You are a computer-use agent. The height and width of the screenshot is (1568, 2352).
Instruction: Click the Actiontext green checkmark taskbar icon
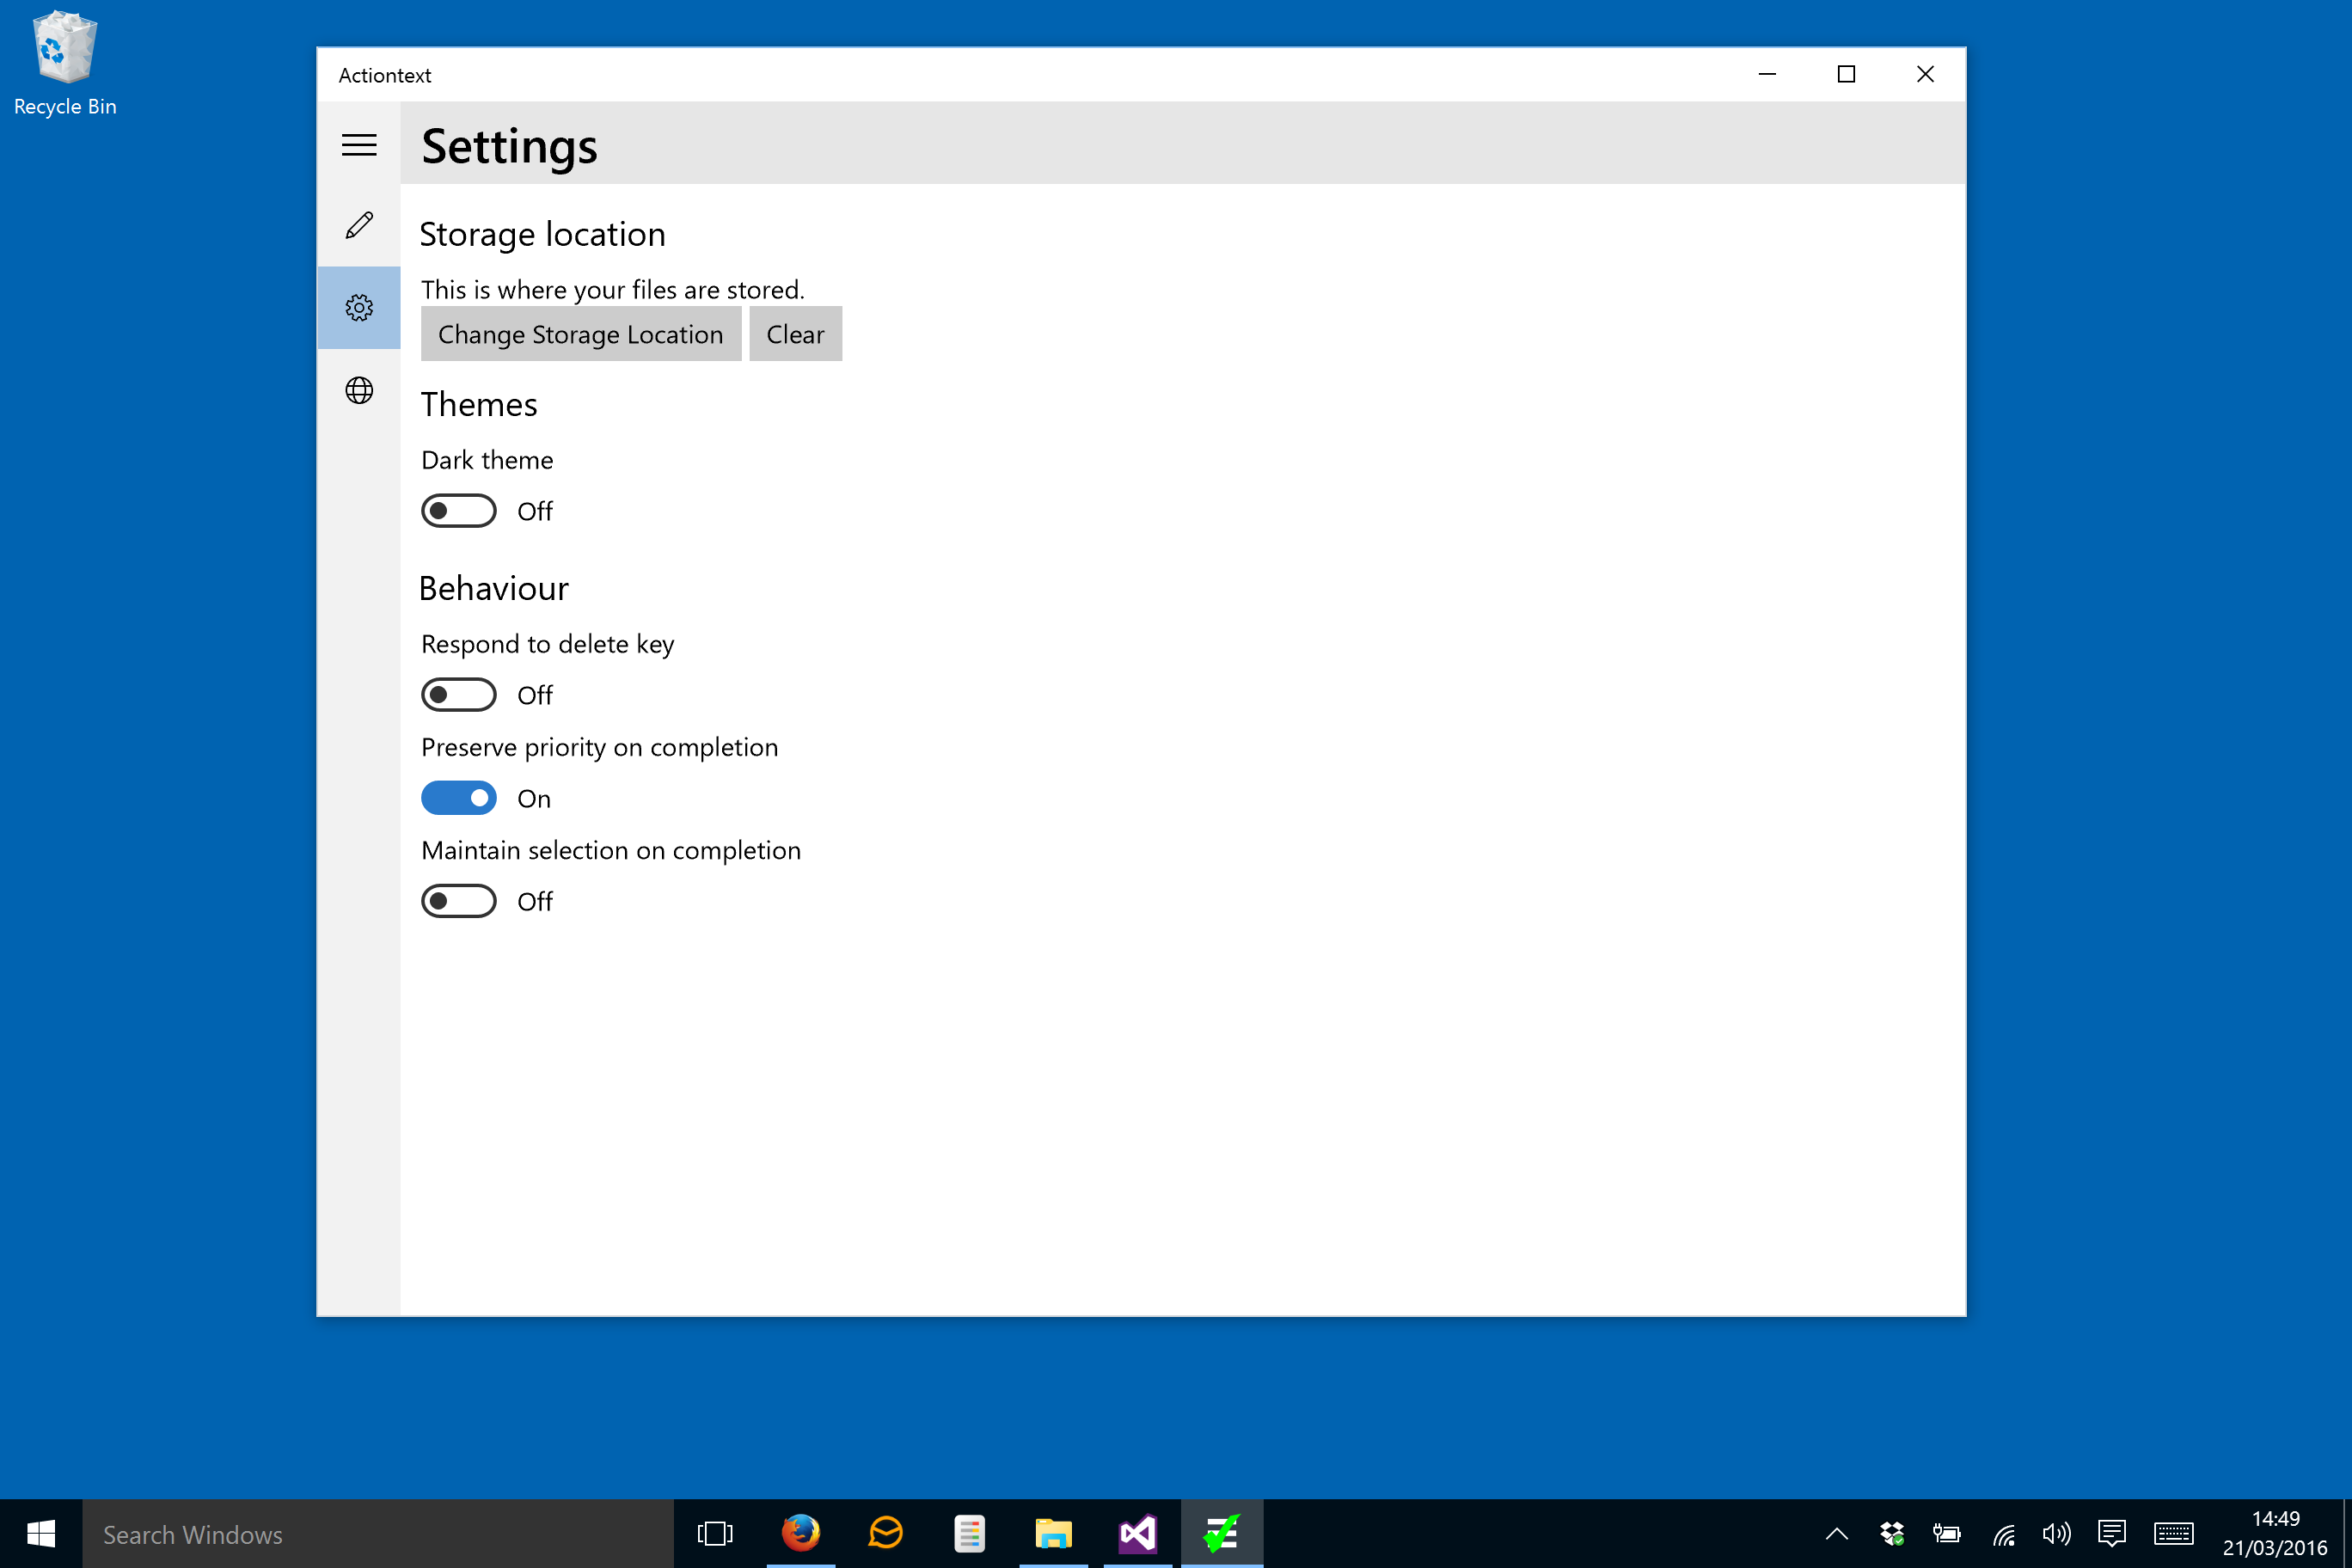[x=1221, y=1533]
